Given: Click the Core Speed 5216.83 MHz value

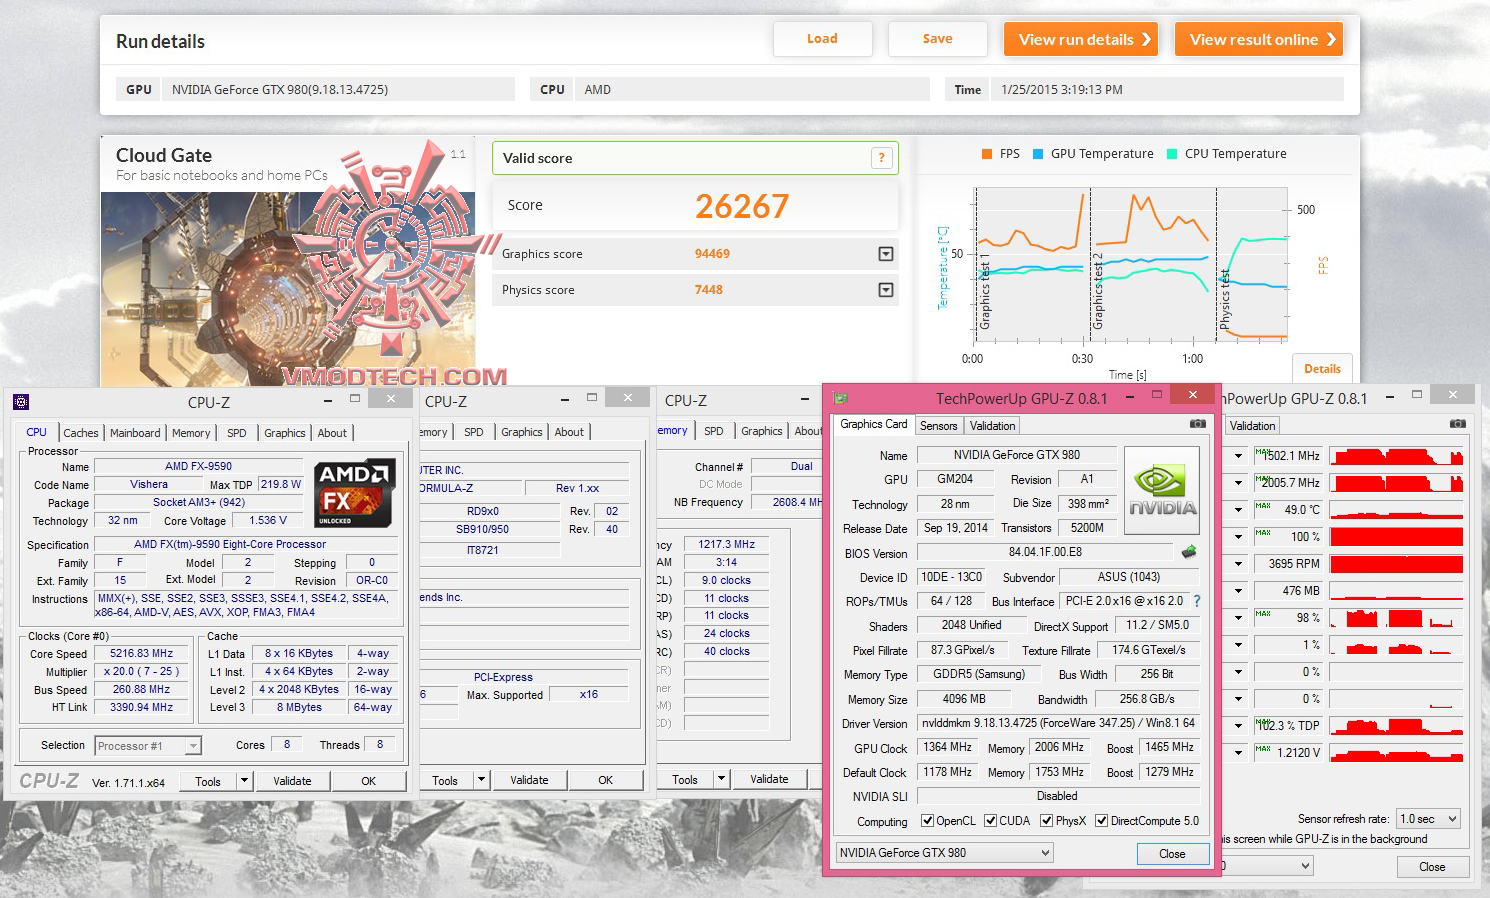Looking at the screenshot, I should (142, 653).
